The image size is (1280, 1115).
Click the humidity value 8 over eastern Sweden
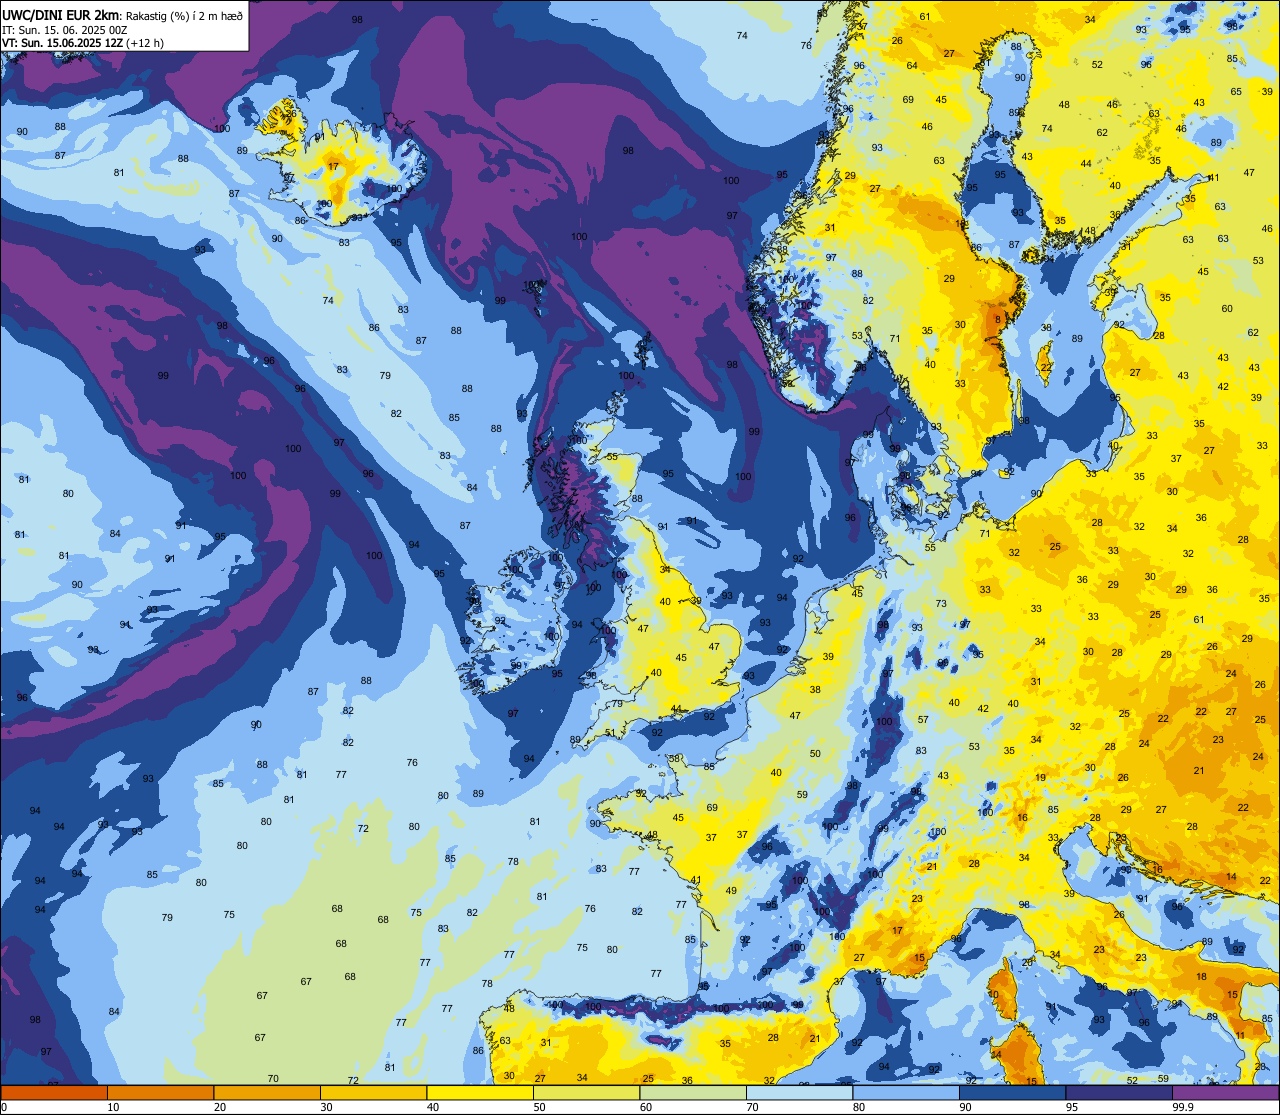tap(997, 320)
